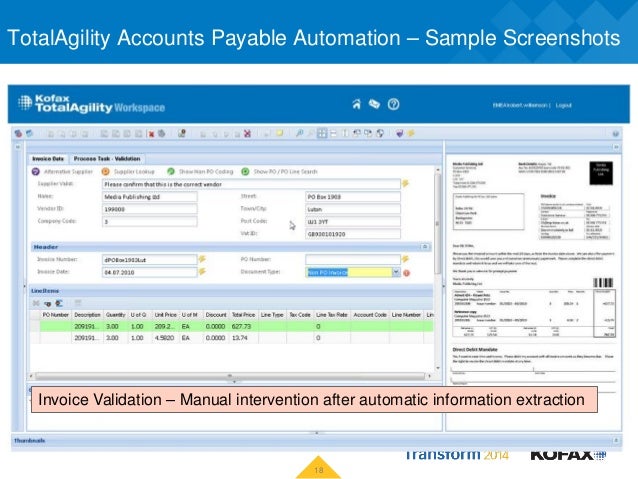Click the Invoice Date field 04.07.2010

150,272
